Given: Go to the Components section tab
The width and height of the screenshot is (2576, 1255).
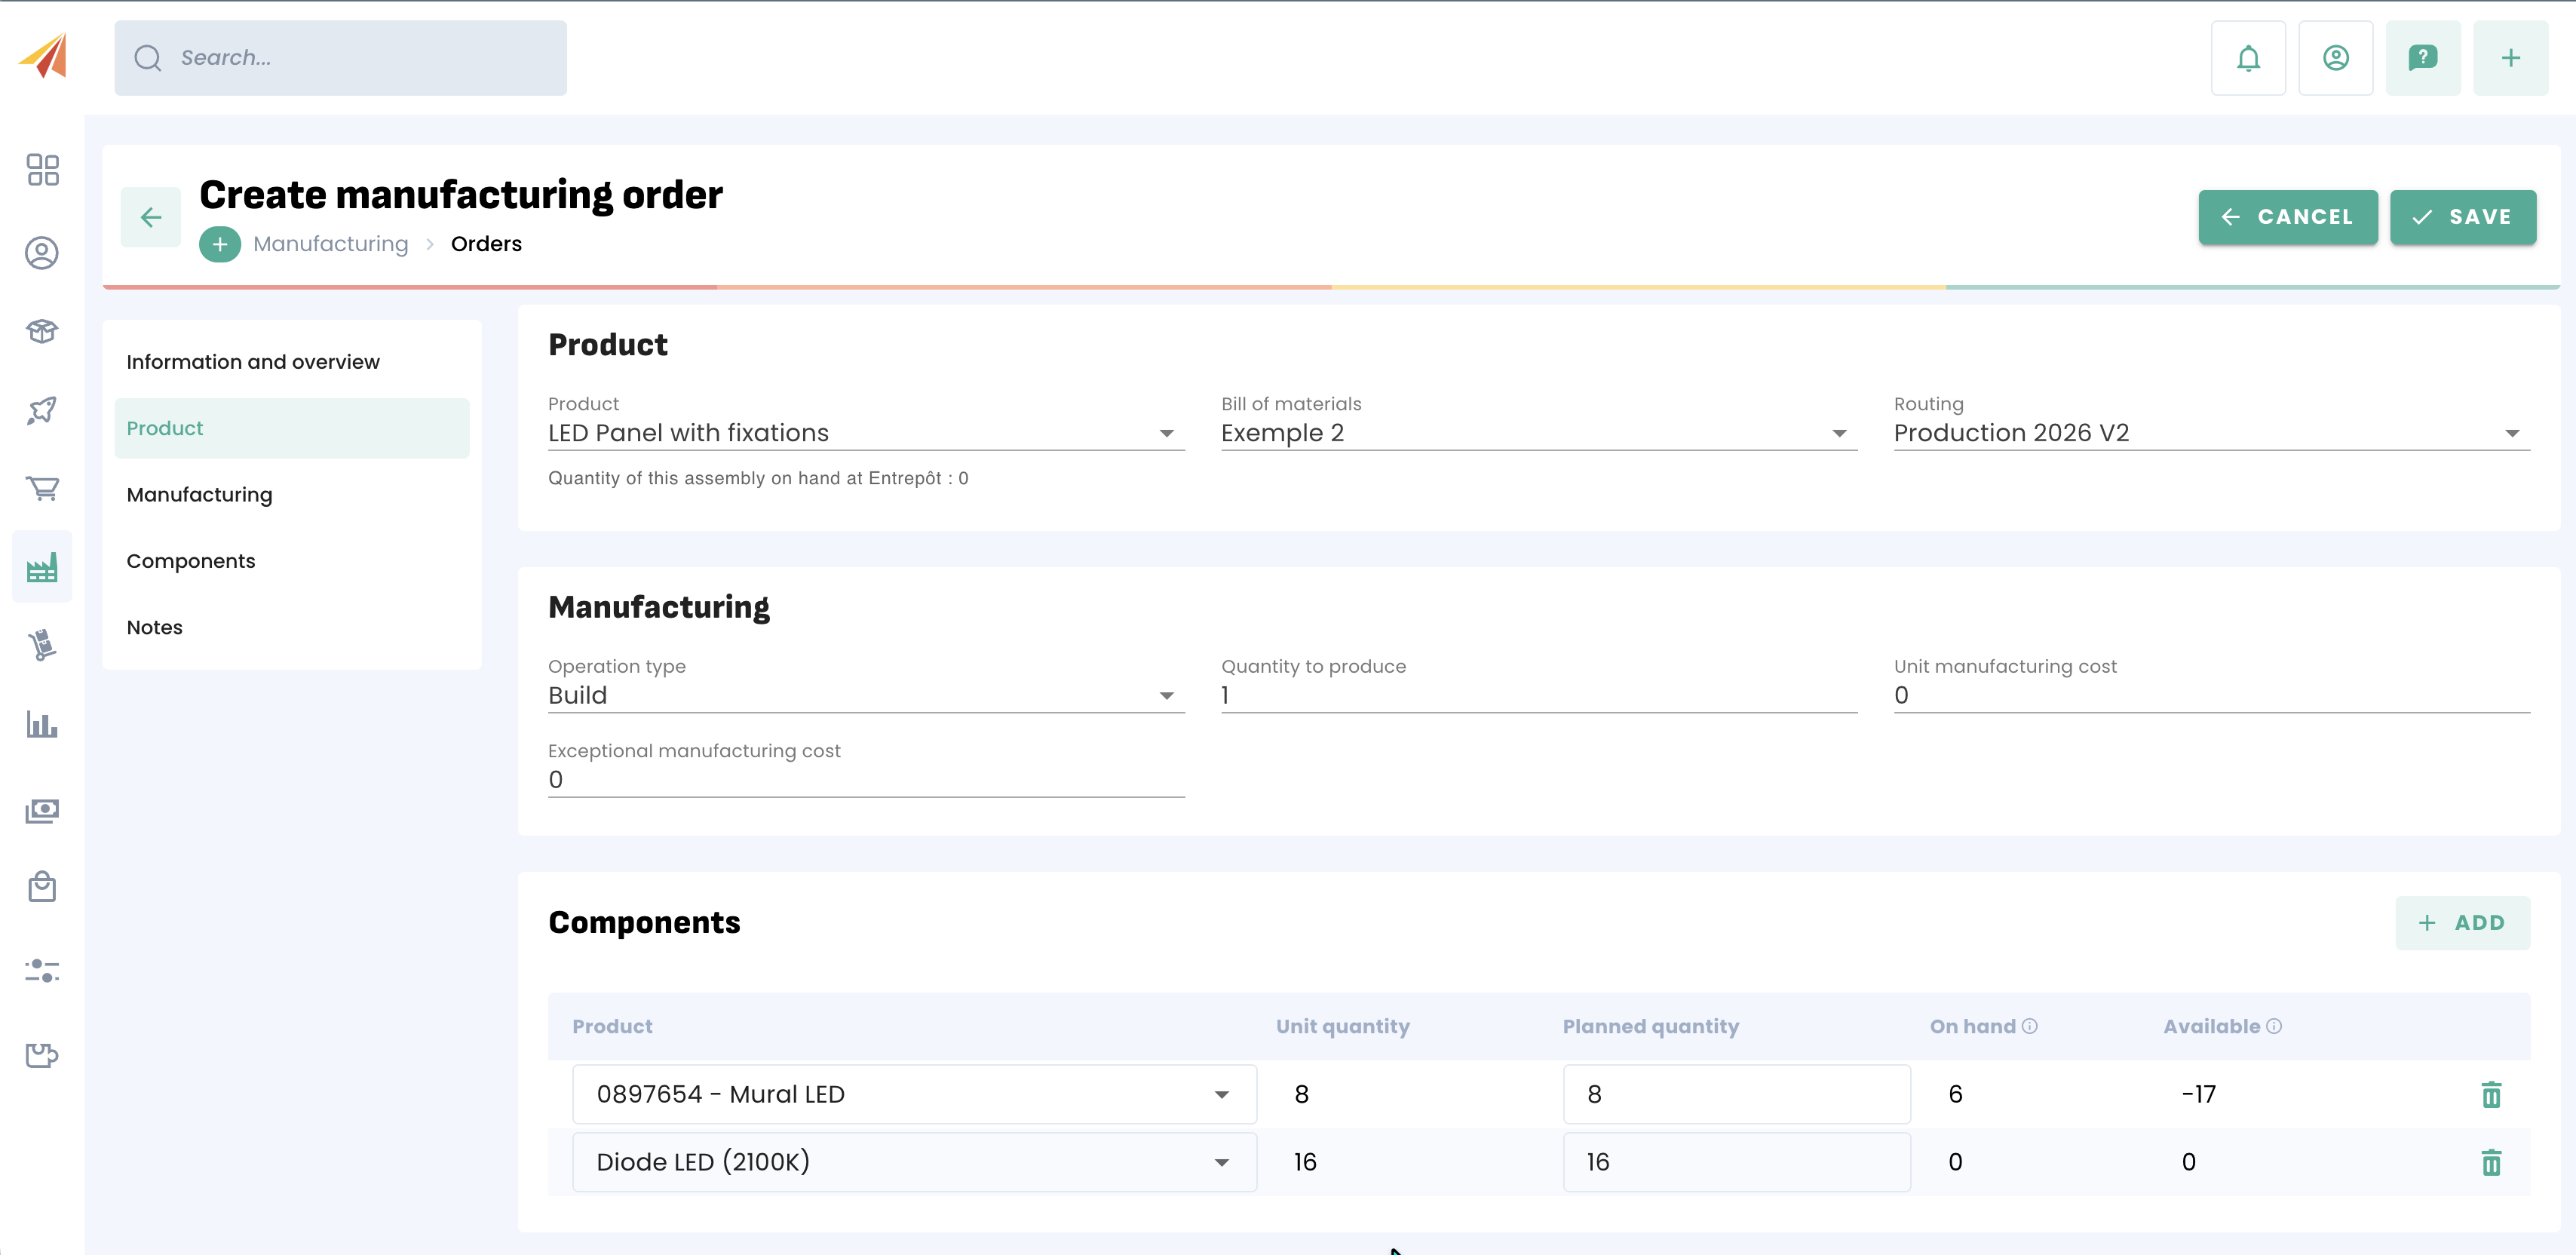Looking at the screenshot, I should coord(191,561).
